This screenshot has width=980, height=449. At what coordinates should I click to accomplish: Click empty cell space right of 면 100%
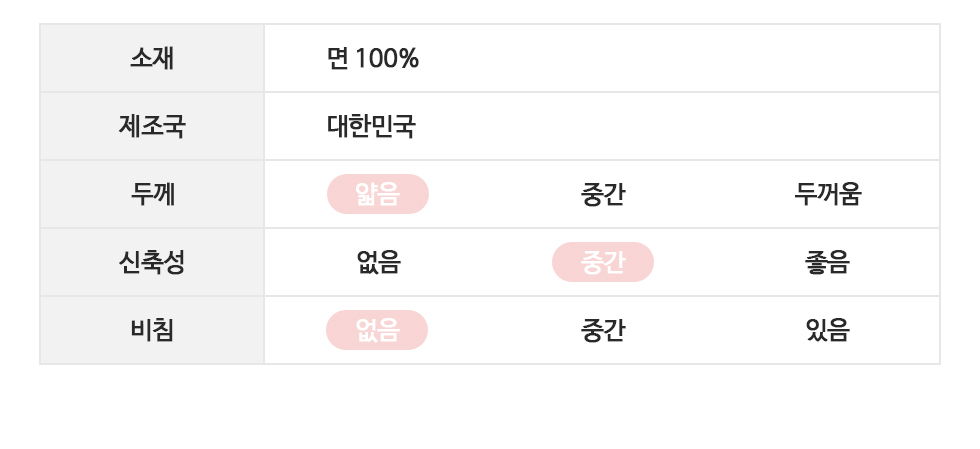[680, 58]
